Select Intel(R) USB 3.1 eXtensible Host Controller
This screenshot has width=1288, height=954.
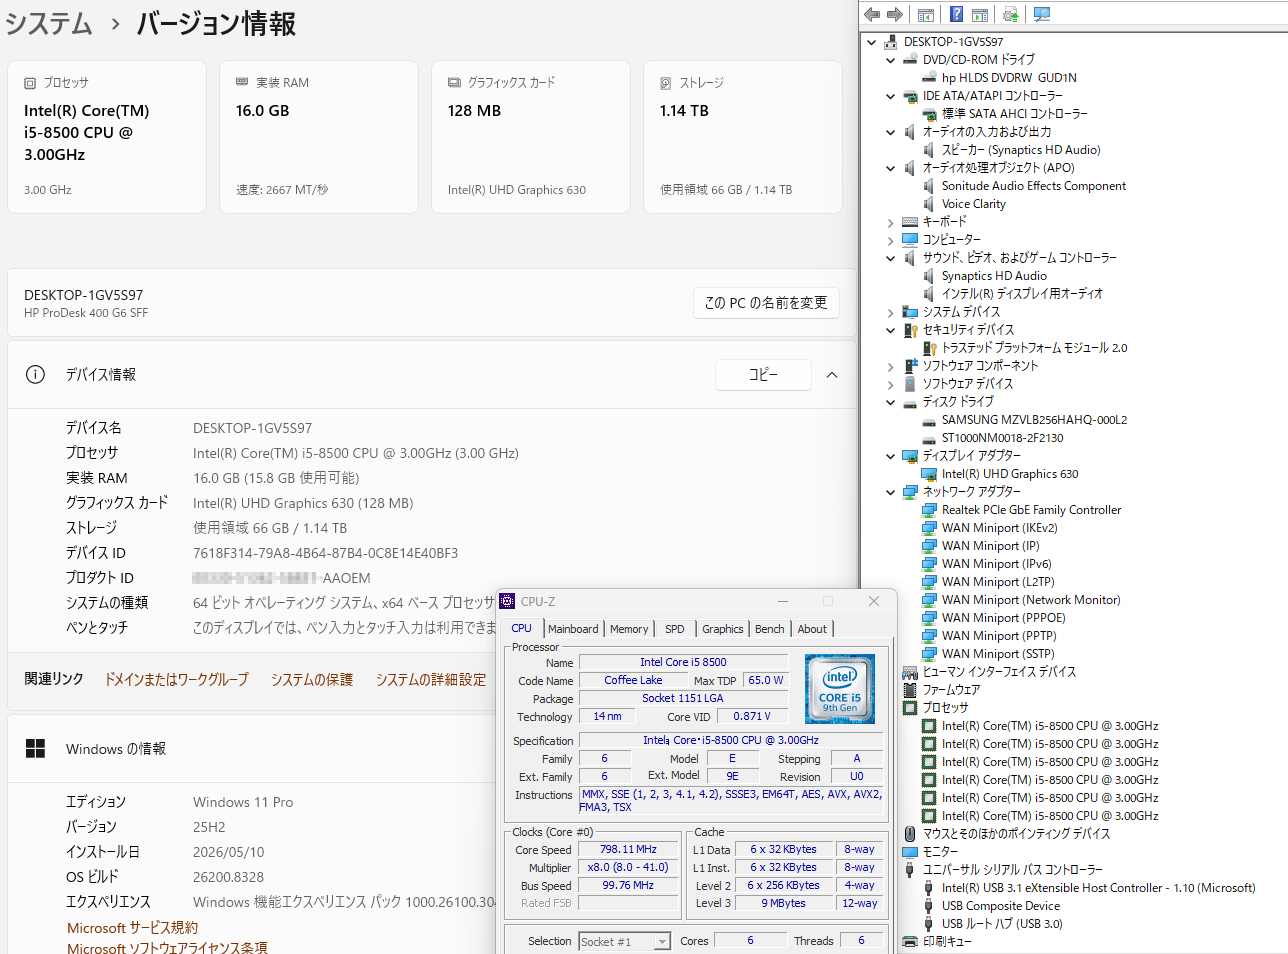[1099, 888]
